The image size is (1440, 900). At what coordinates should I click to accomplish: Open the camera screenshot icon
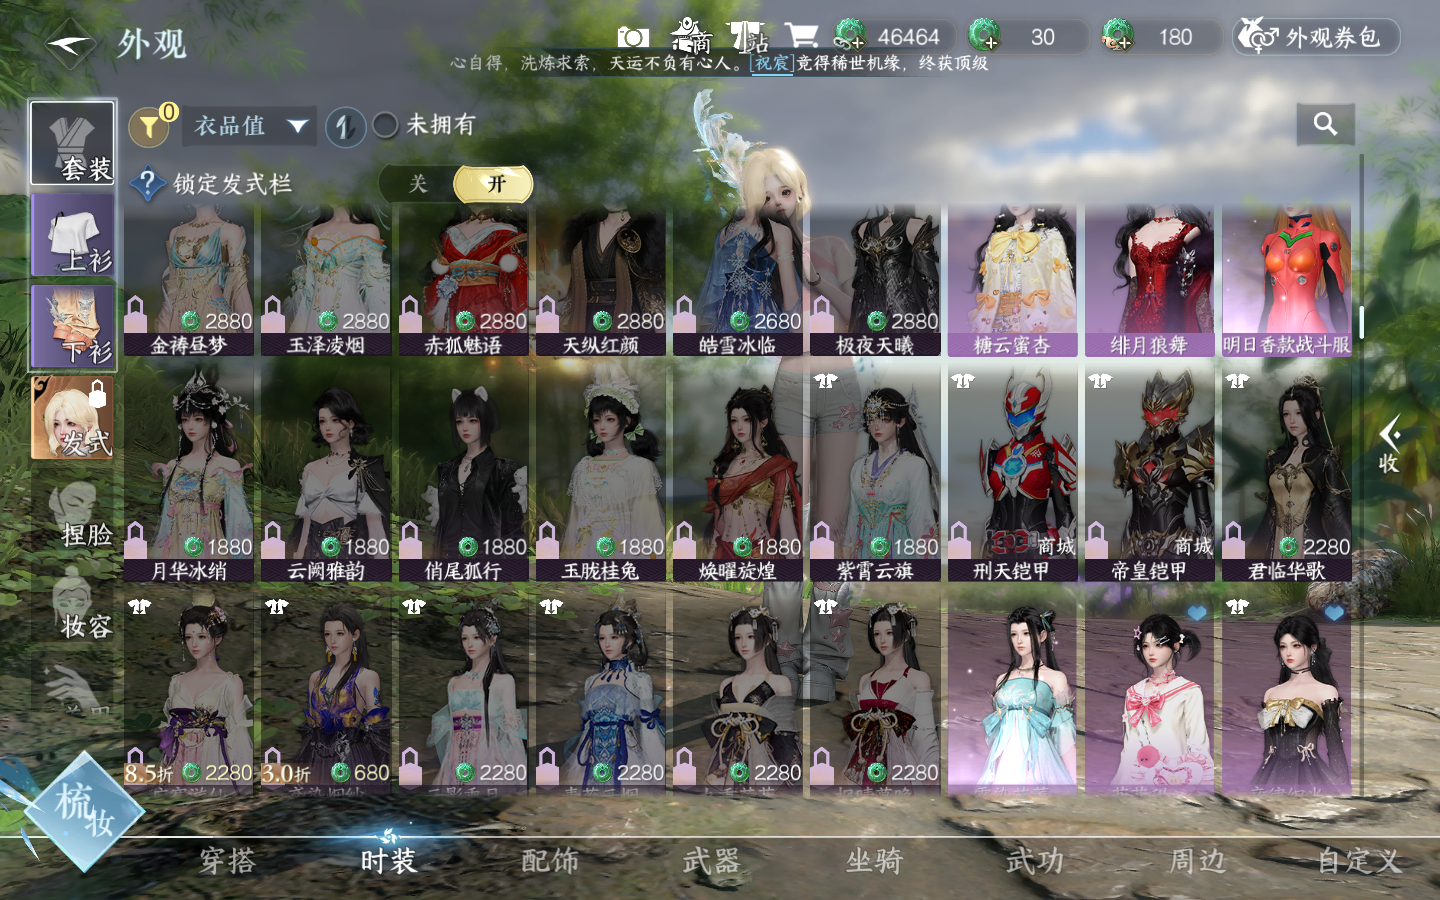pos(633,37)
